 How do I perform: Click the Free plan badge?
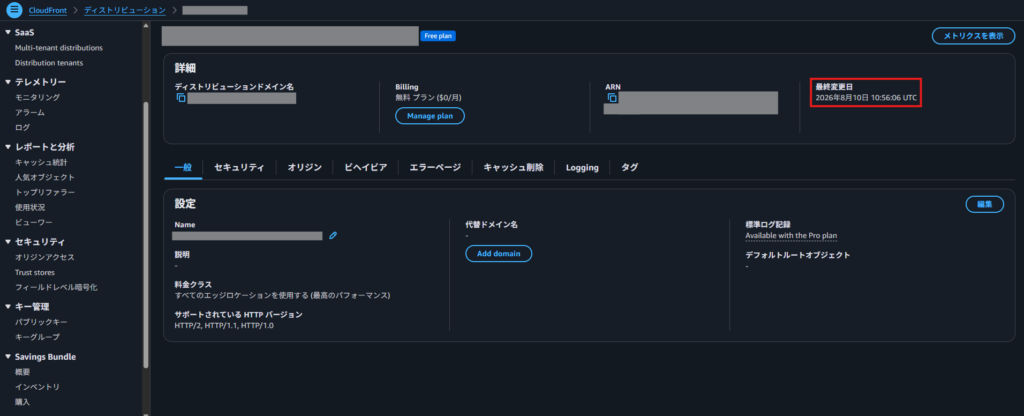click(x=438, y=36)
